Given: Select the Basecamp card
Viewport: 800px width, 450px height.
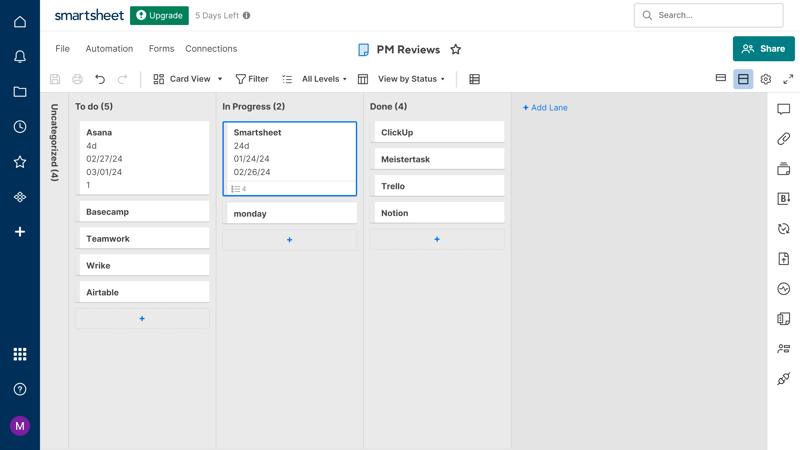Looking at the screenshot, I should (142, 211).
